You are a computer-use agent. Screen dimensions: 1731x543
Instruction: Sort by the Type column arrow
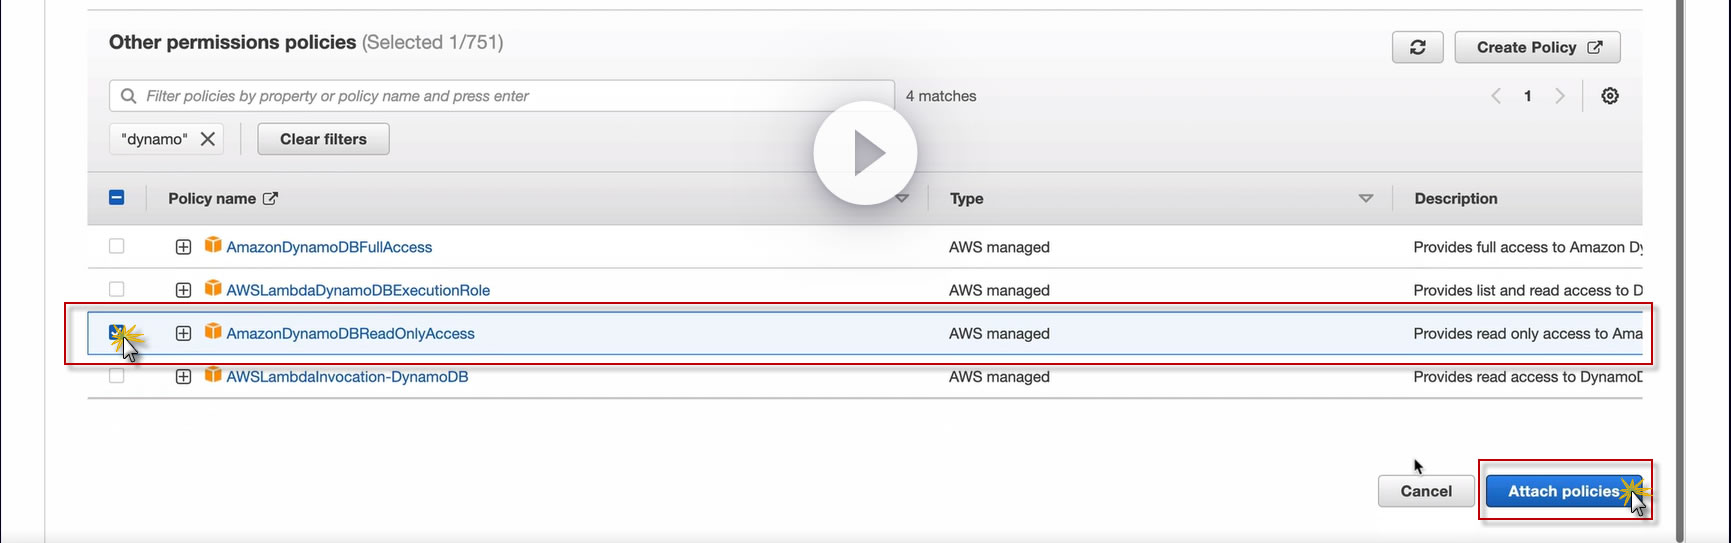pyautogui.click(x=1366, y=198)
